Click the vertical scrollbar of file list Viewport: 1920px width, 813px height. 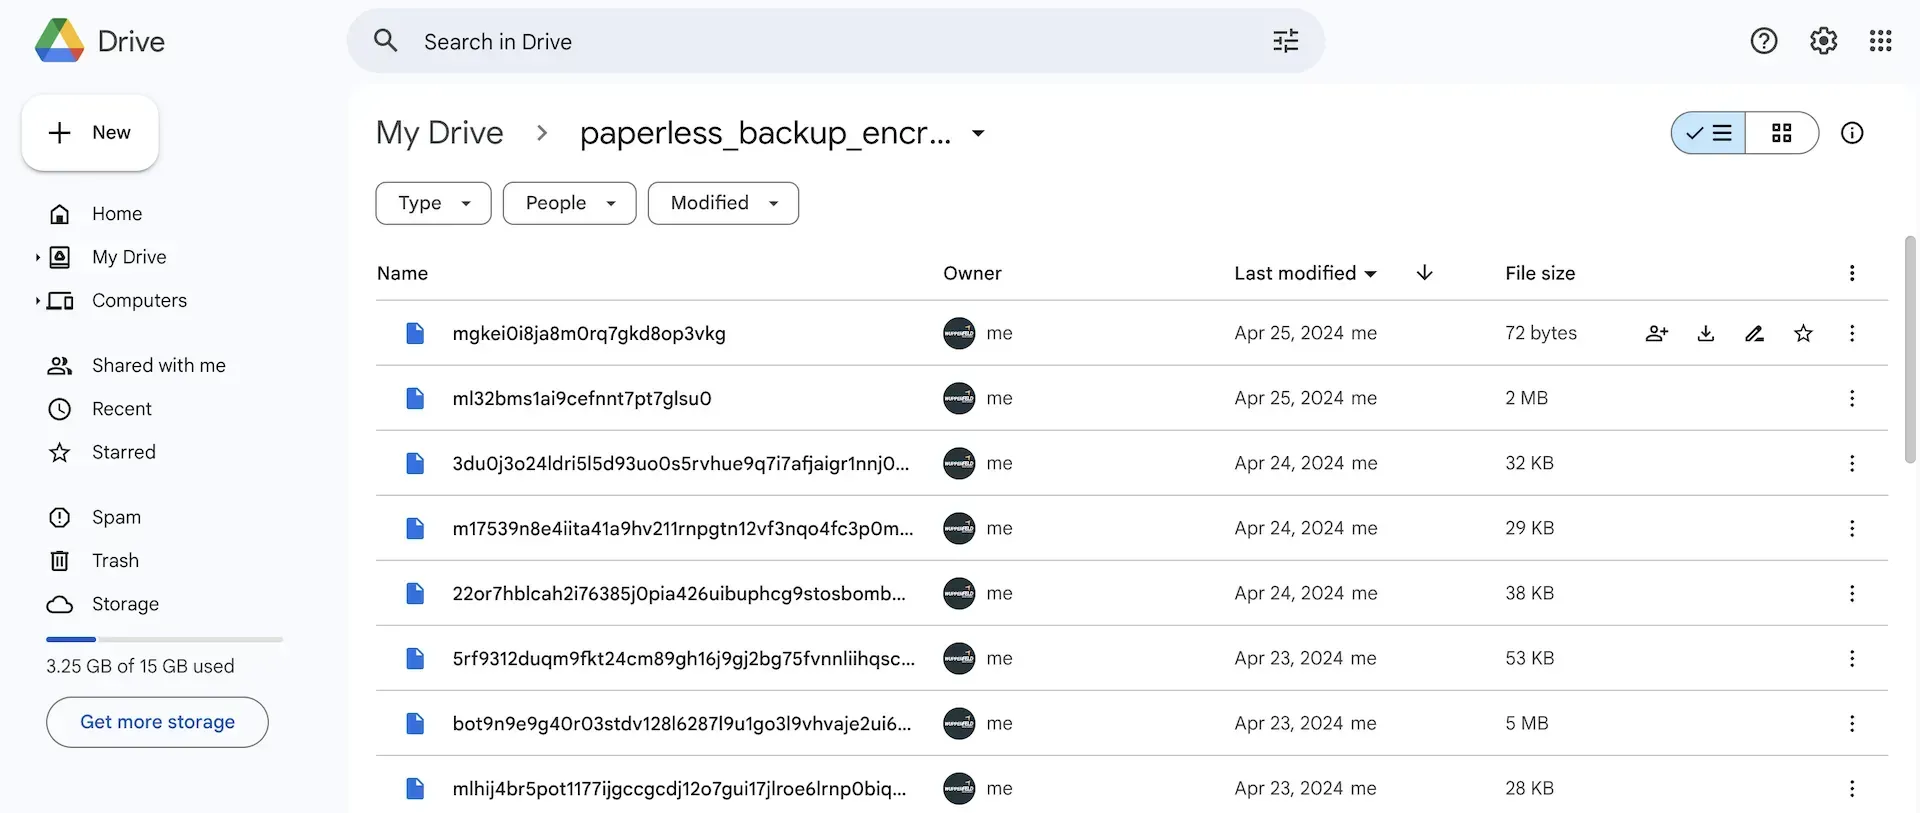(x=1910, y=350)
